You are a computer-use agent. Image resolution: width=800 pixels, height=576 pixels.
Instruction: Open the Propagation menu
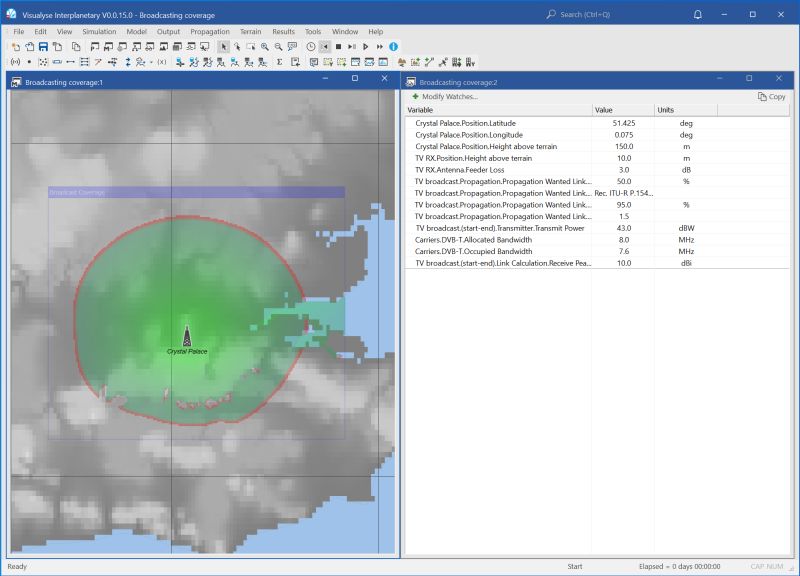210,31
